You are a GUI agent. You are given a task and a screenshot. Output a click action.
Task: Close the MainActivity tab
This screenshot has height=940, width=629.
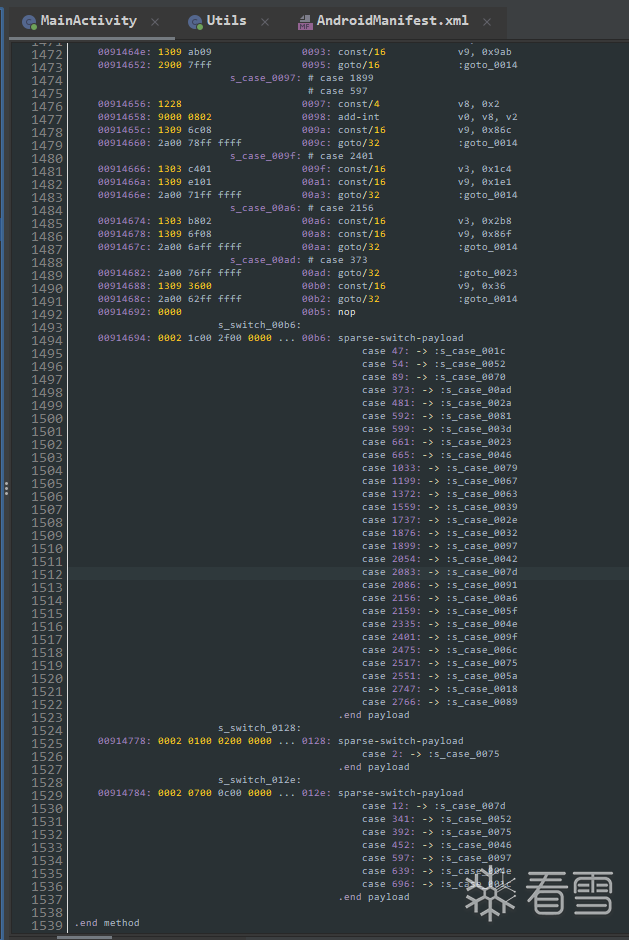pyautogui.click(x=155, y=21)
